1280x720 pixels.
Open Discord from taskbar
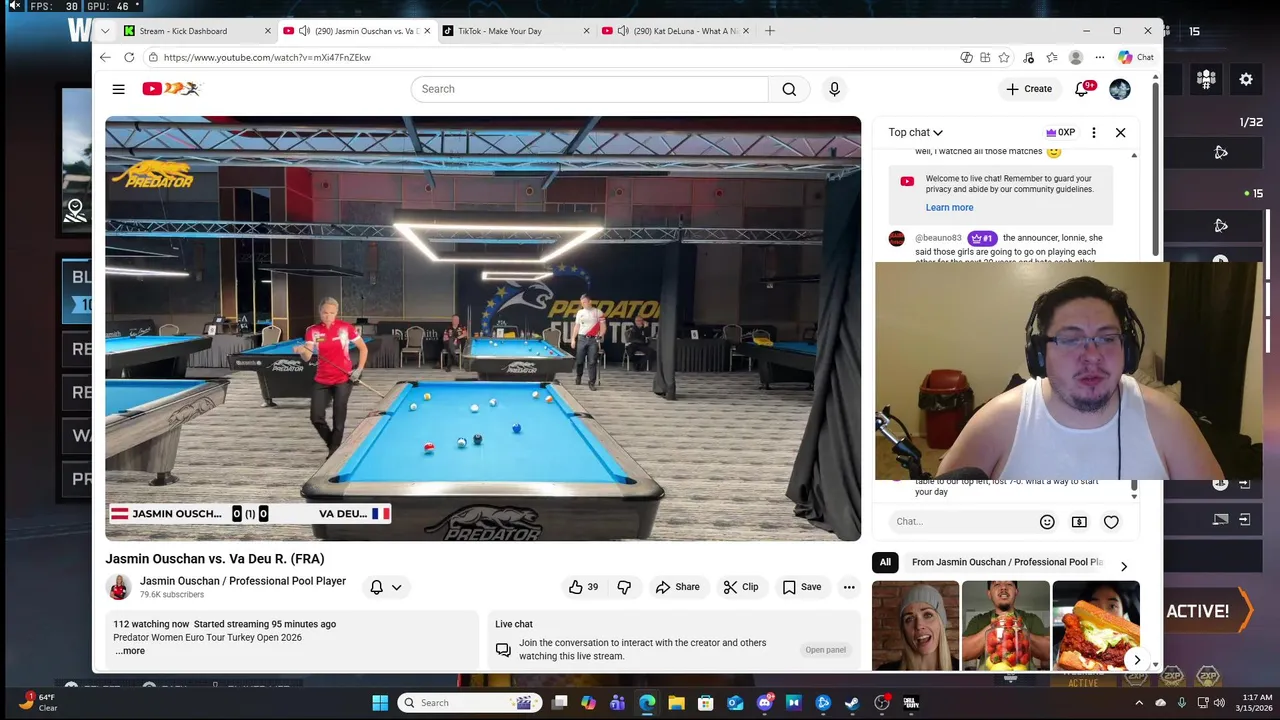(x=764, y=703)
